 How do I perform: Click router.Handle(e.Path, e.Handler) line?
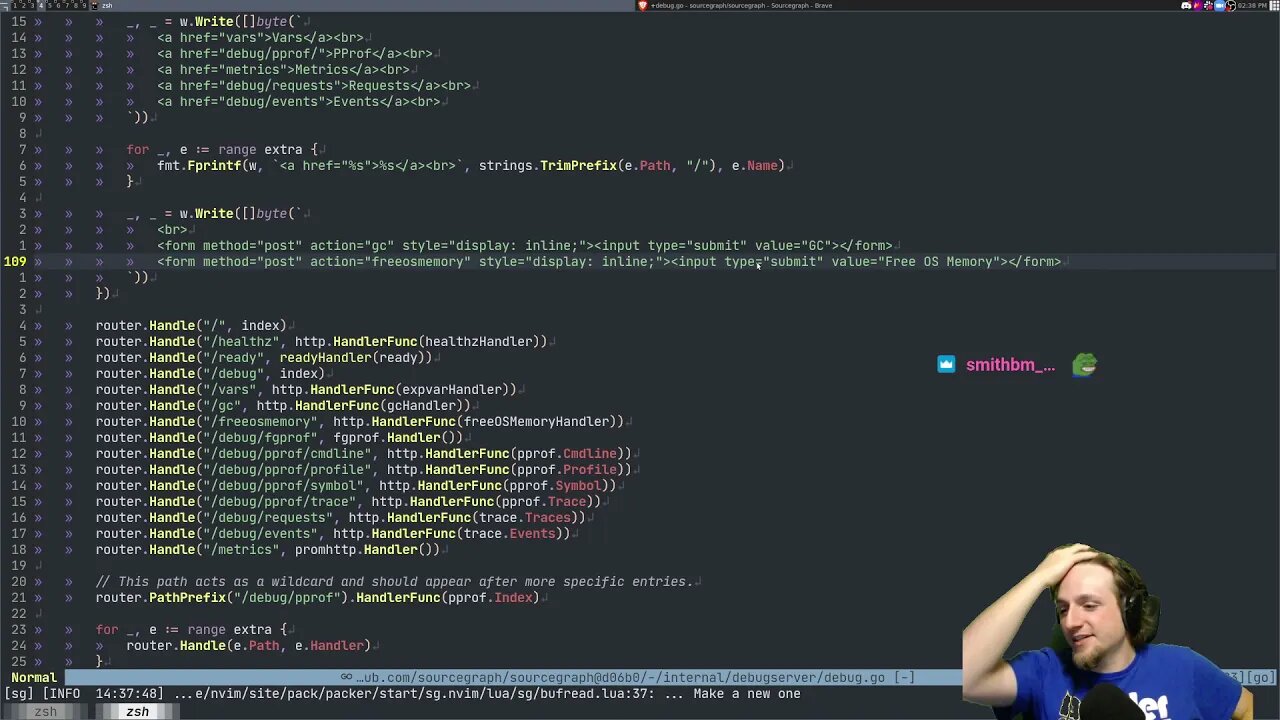tap(249, 645)
